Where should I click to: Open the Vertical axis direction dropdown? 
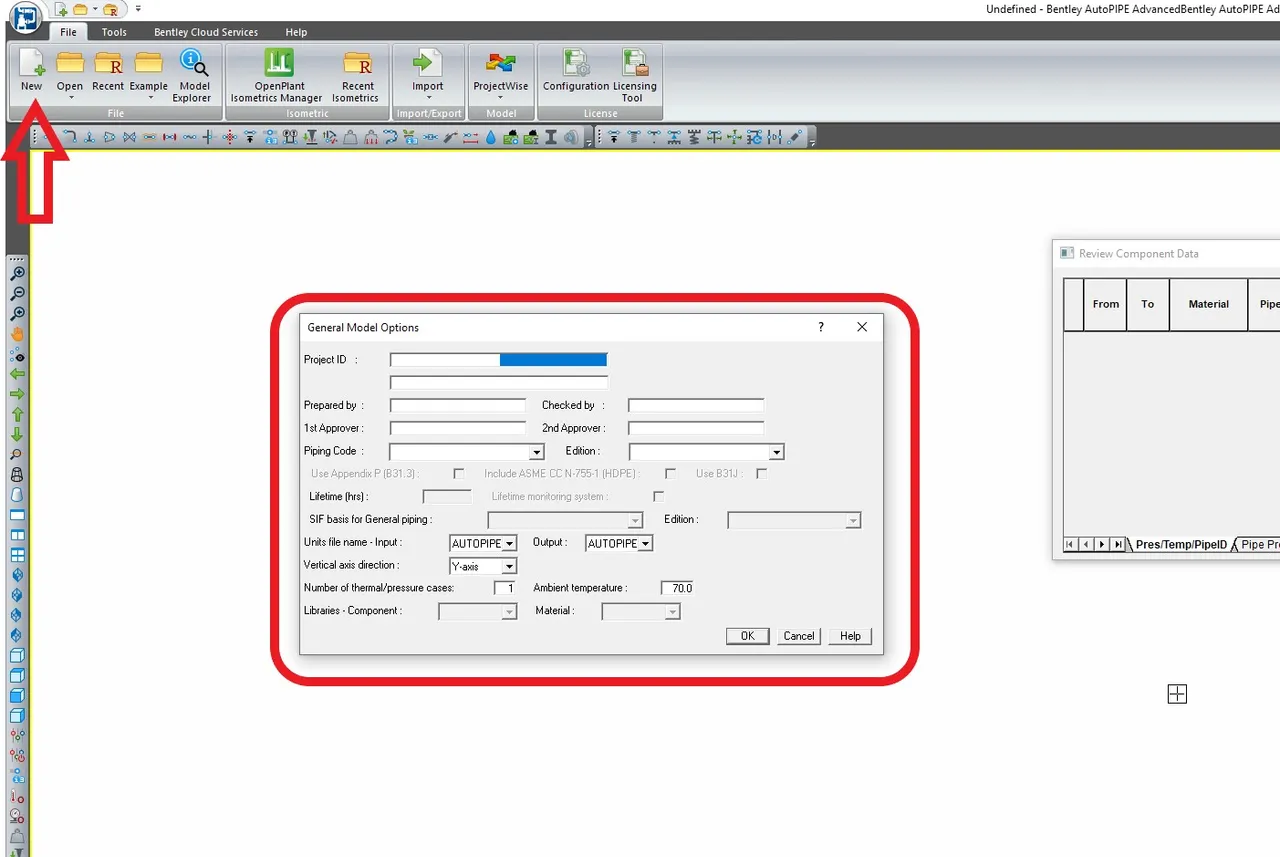509,567
